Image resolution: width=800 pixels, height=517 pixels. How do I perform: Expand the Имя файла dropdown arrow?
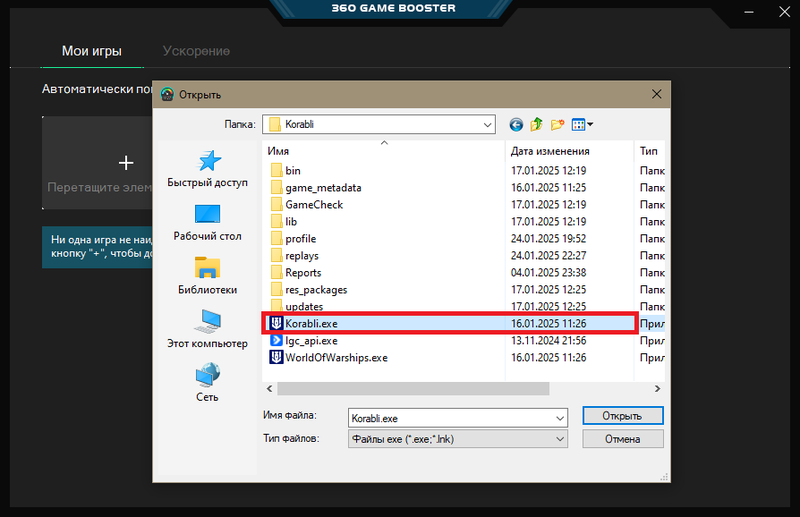(560, 418)
